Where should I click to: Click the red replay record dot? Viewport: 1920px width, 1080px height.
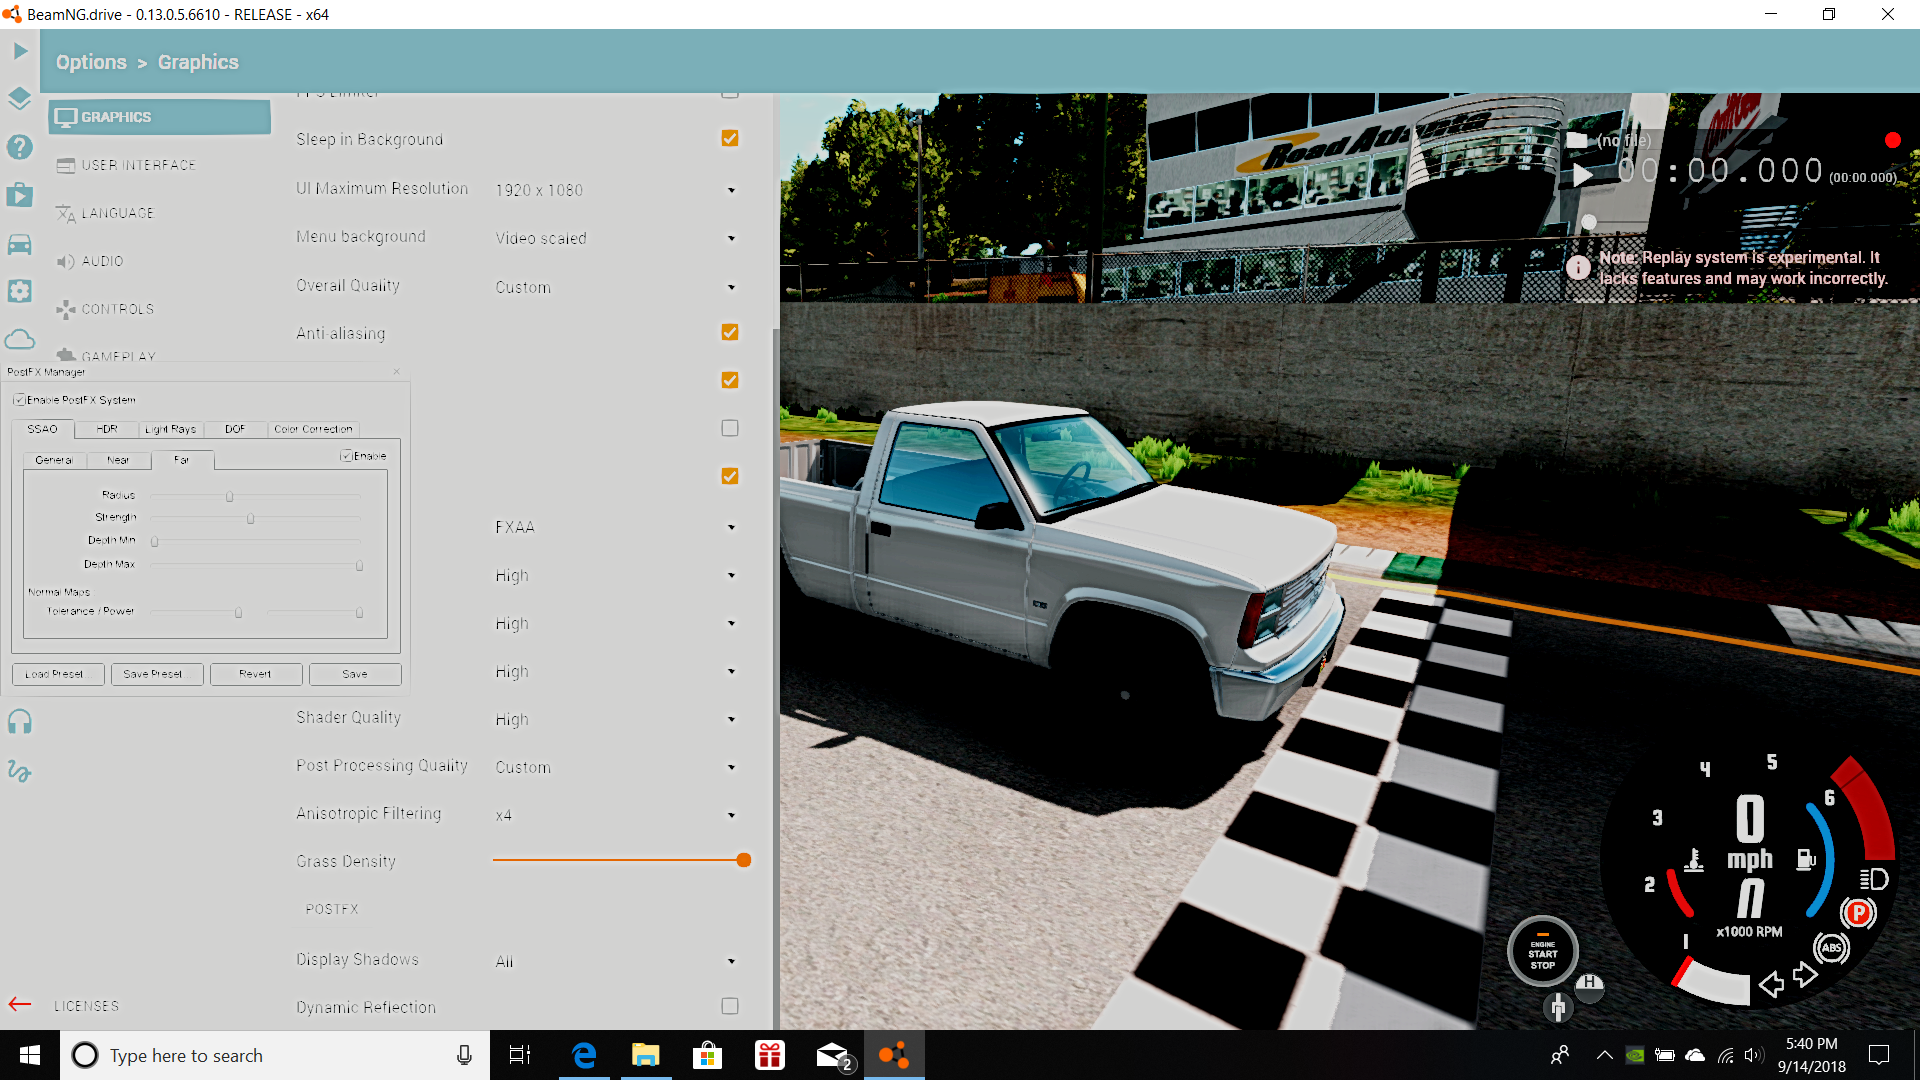pyautogui.click(x=1892, y=140)
